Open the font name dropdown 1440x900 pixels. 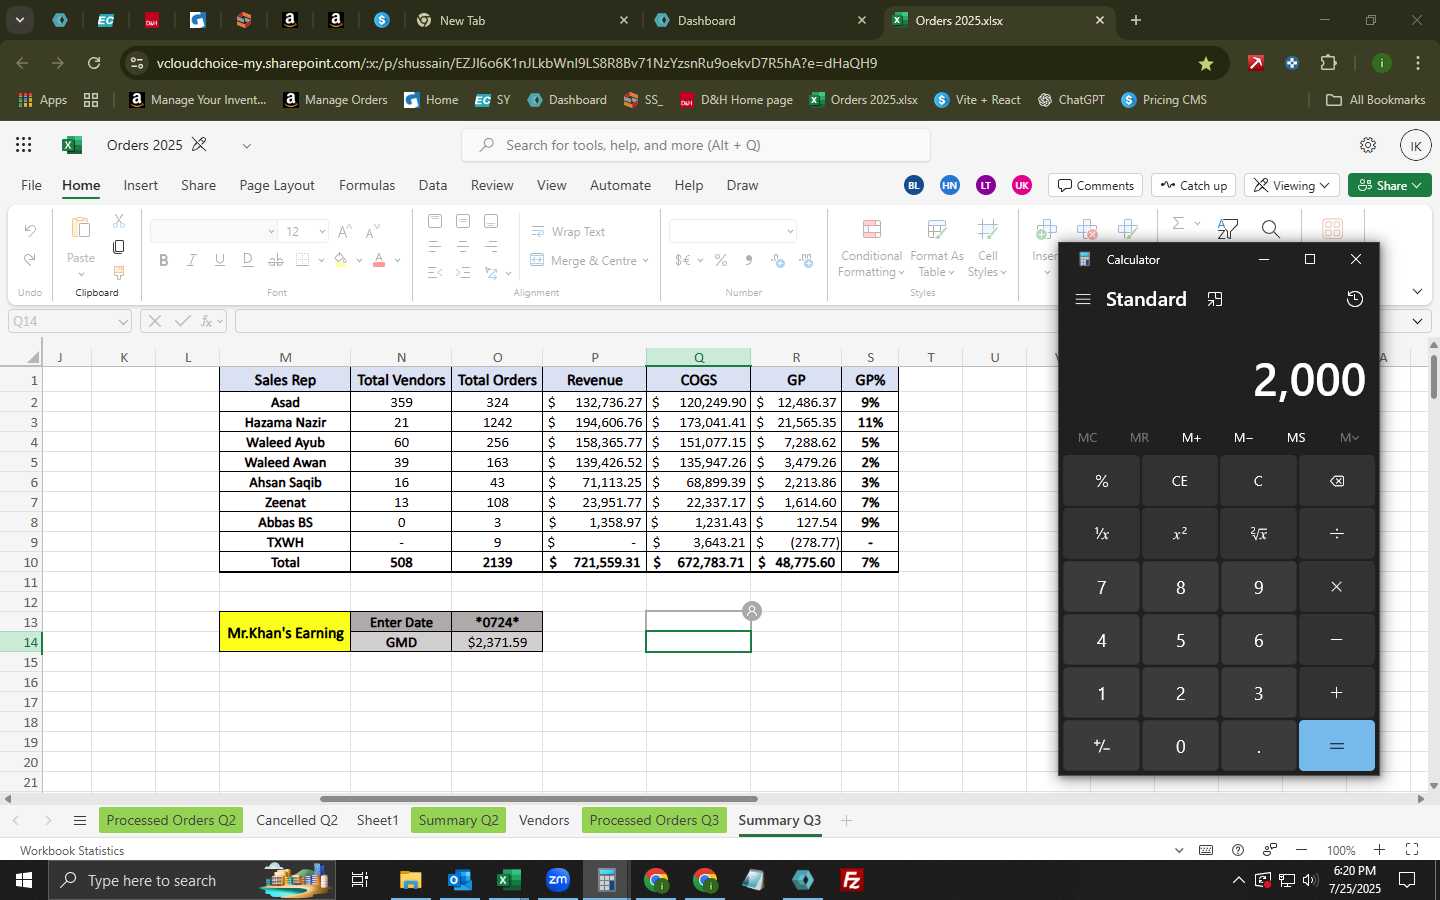271,231
